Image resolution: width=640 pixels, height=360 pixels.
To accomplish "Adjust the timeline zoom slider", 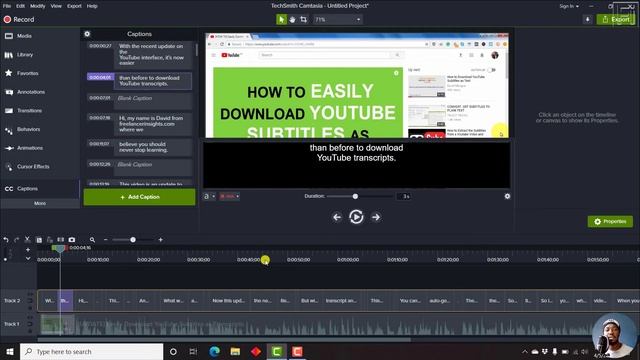I will [133, 240].
